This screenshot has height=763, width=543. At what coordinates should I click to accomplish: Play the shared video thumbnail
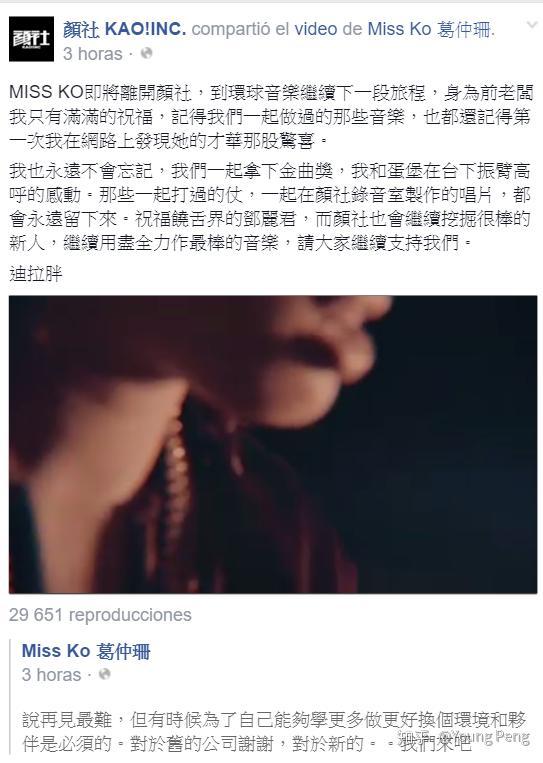tap(273, 444)
